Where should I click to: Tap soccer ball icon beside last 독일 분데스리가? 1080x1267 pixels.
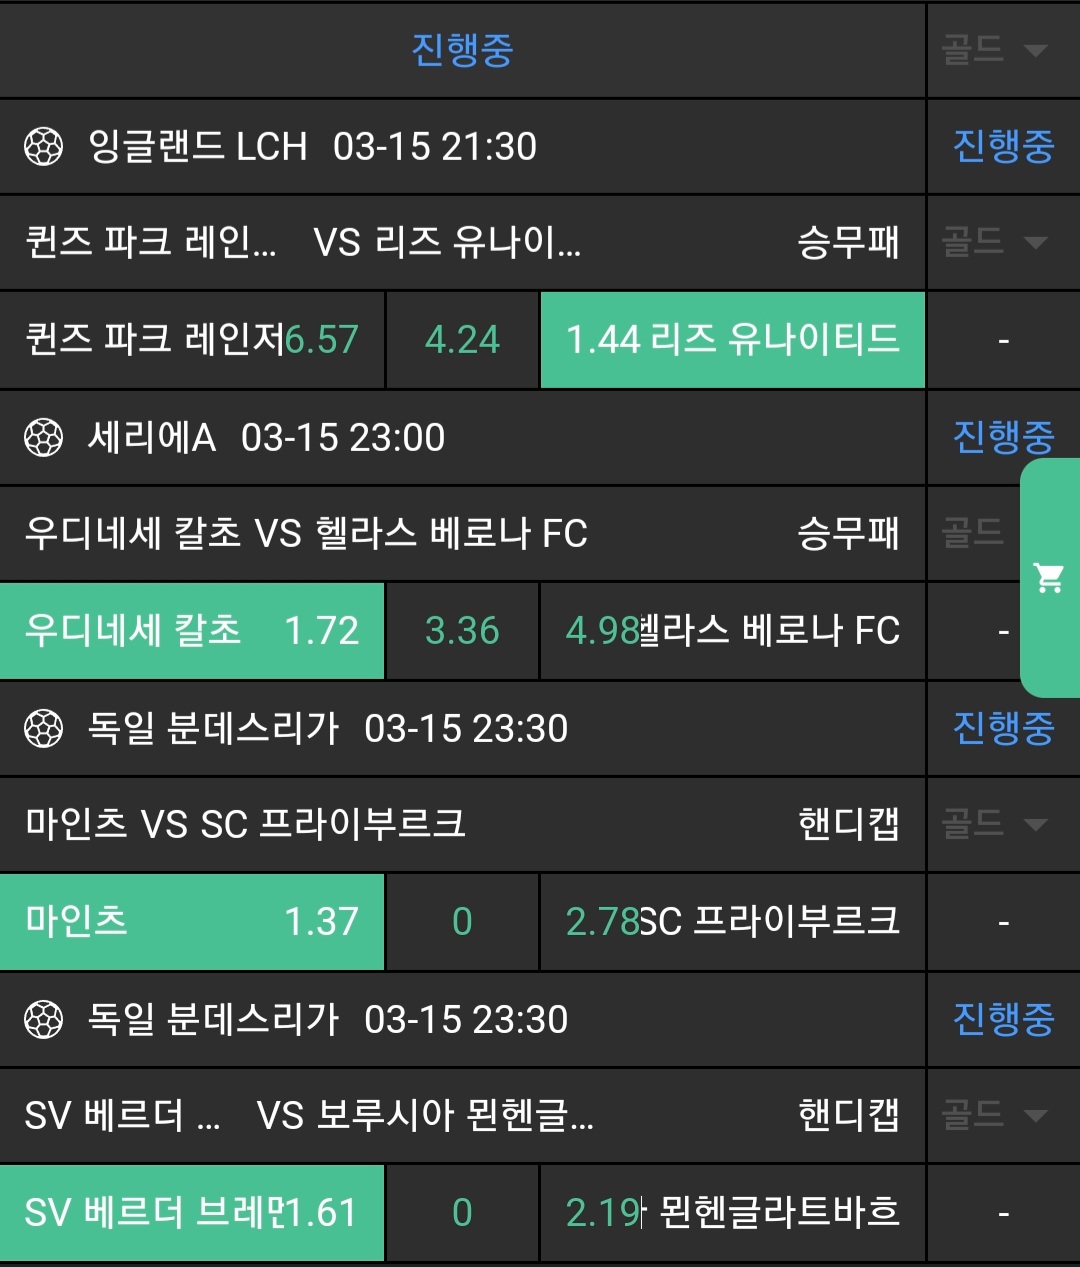(x=43, y=1020)
